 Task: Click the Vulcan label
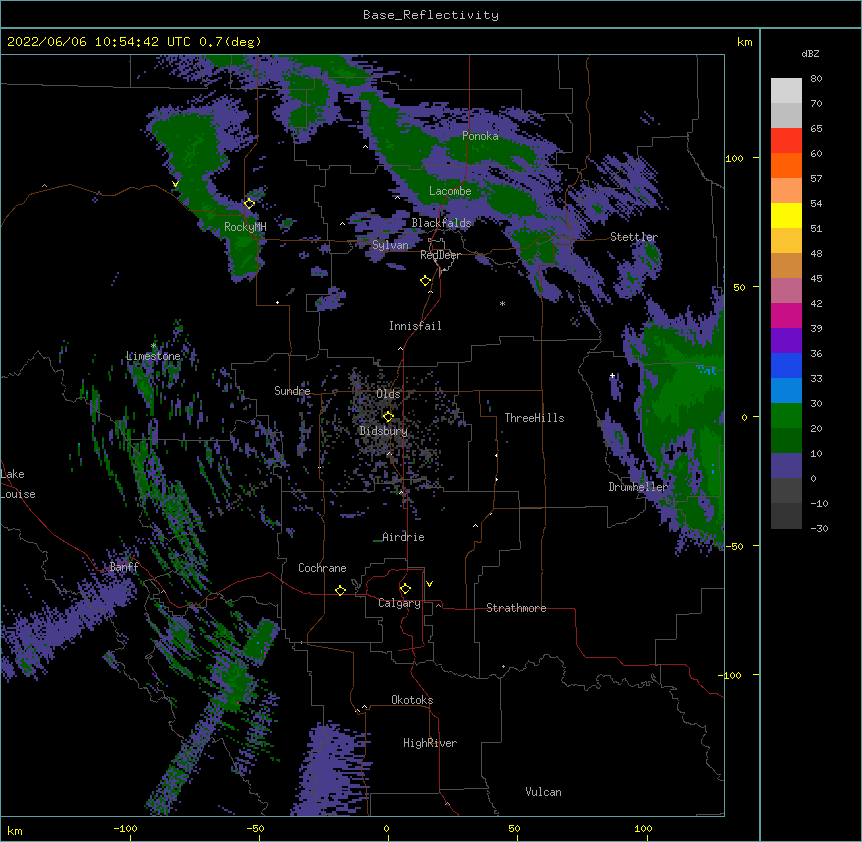click(x=543, y=792)
